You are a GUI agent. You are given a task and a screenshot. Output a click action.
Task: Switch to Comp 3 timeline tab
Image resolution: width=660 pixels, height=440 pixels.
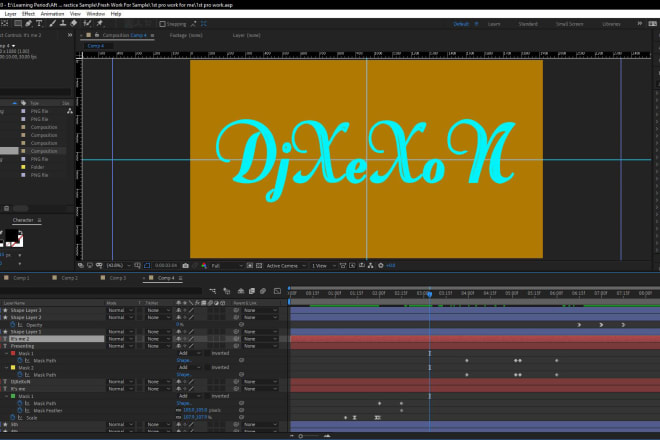pos(117,278)
